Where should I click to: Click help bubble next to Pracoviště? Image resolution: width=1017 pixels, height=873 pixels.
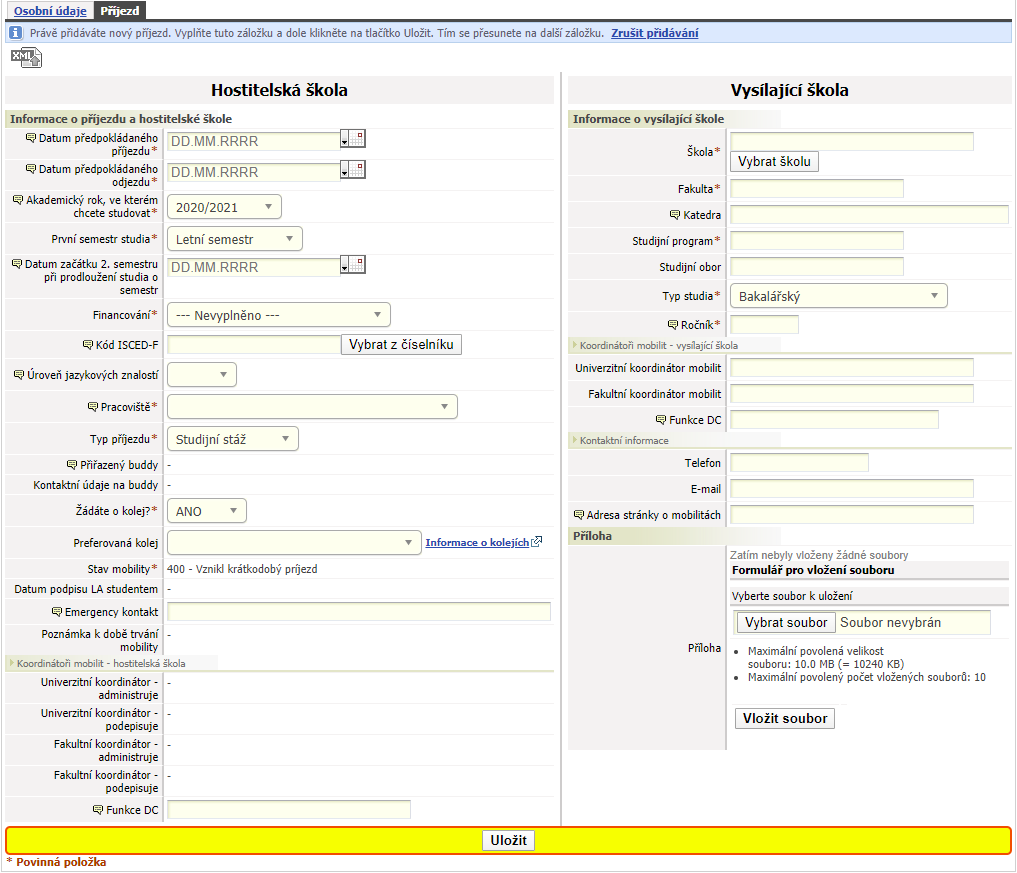click(x=93, y=407)
